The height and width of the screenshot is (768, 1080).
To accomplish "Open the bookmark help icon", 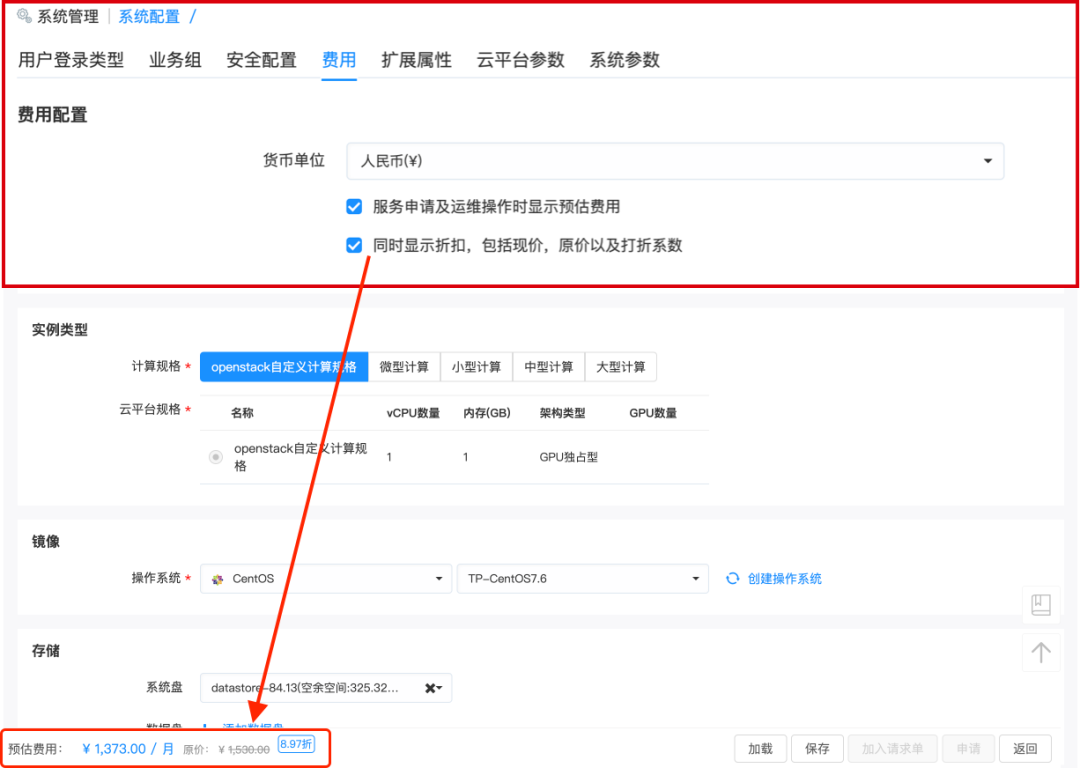I will point(1041,605).
